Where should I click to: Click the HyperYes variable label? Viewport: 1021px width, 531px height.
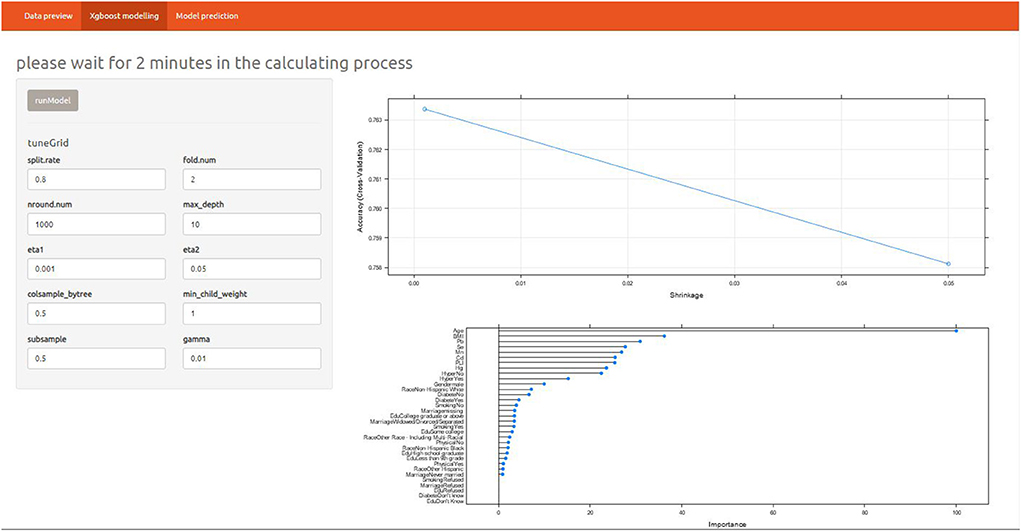pyautogui.click(x=452, y=379)
